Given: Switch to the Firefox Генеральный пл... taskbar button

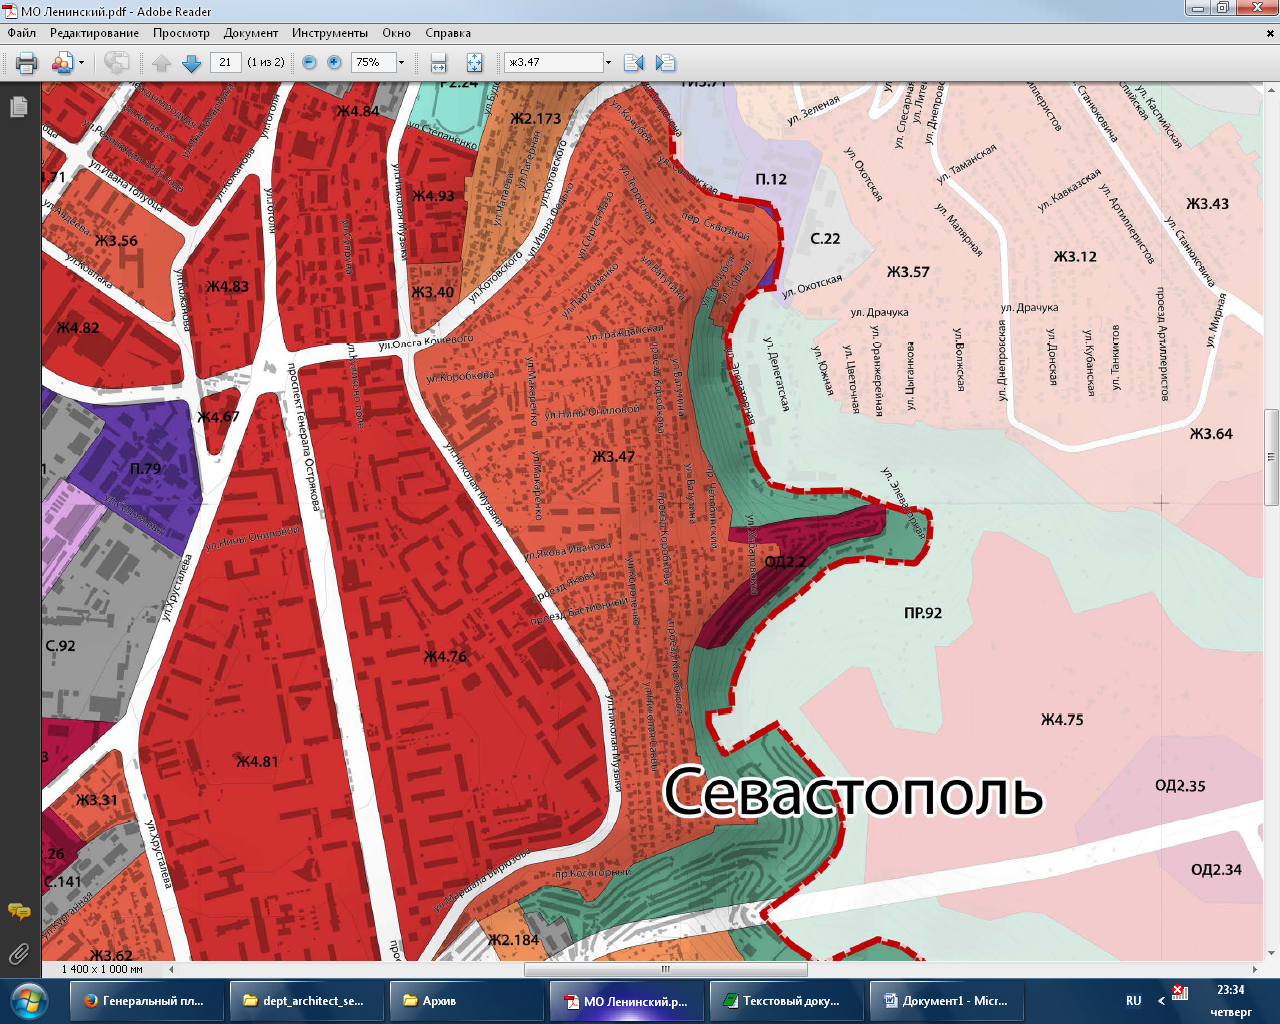Looking at the screenshot, I should (x=147, y=1001).
